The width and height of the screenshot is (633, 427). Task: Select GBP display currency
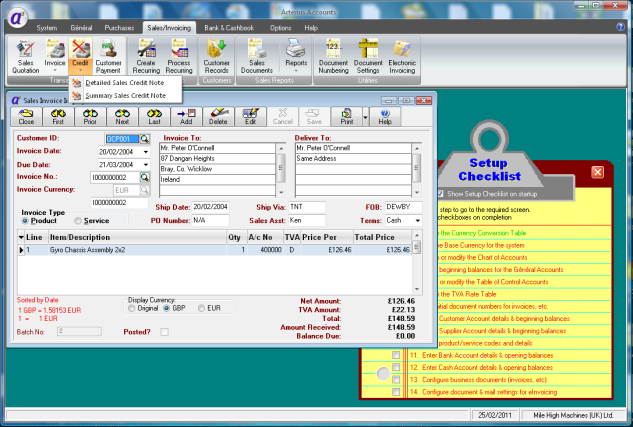tap(166, 308)
